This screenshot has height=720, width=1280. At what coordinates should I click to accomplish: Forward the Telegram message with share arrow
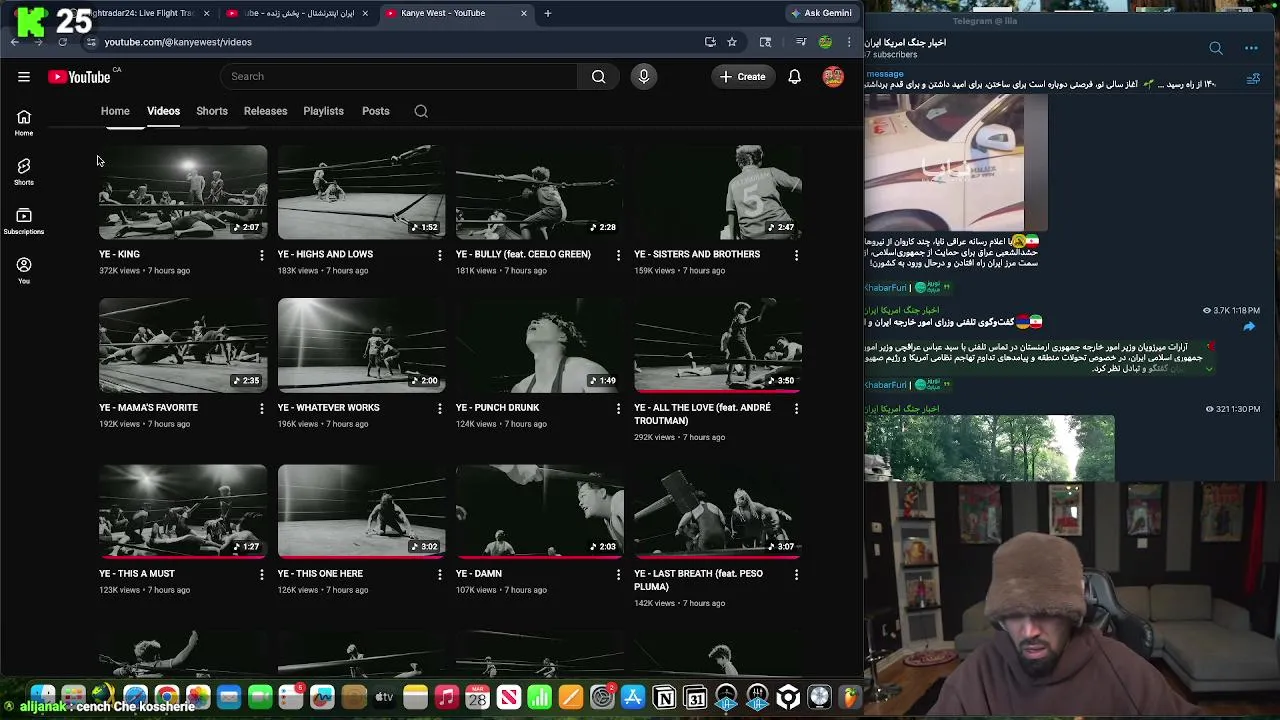(1249, 327)
